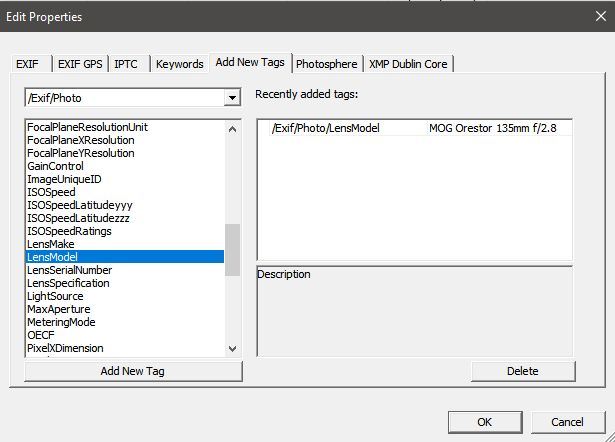This screenshot has height=442, width=615.
Task: Choose LensSerialNumber from the list
Action: click(70, 270)
